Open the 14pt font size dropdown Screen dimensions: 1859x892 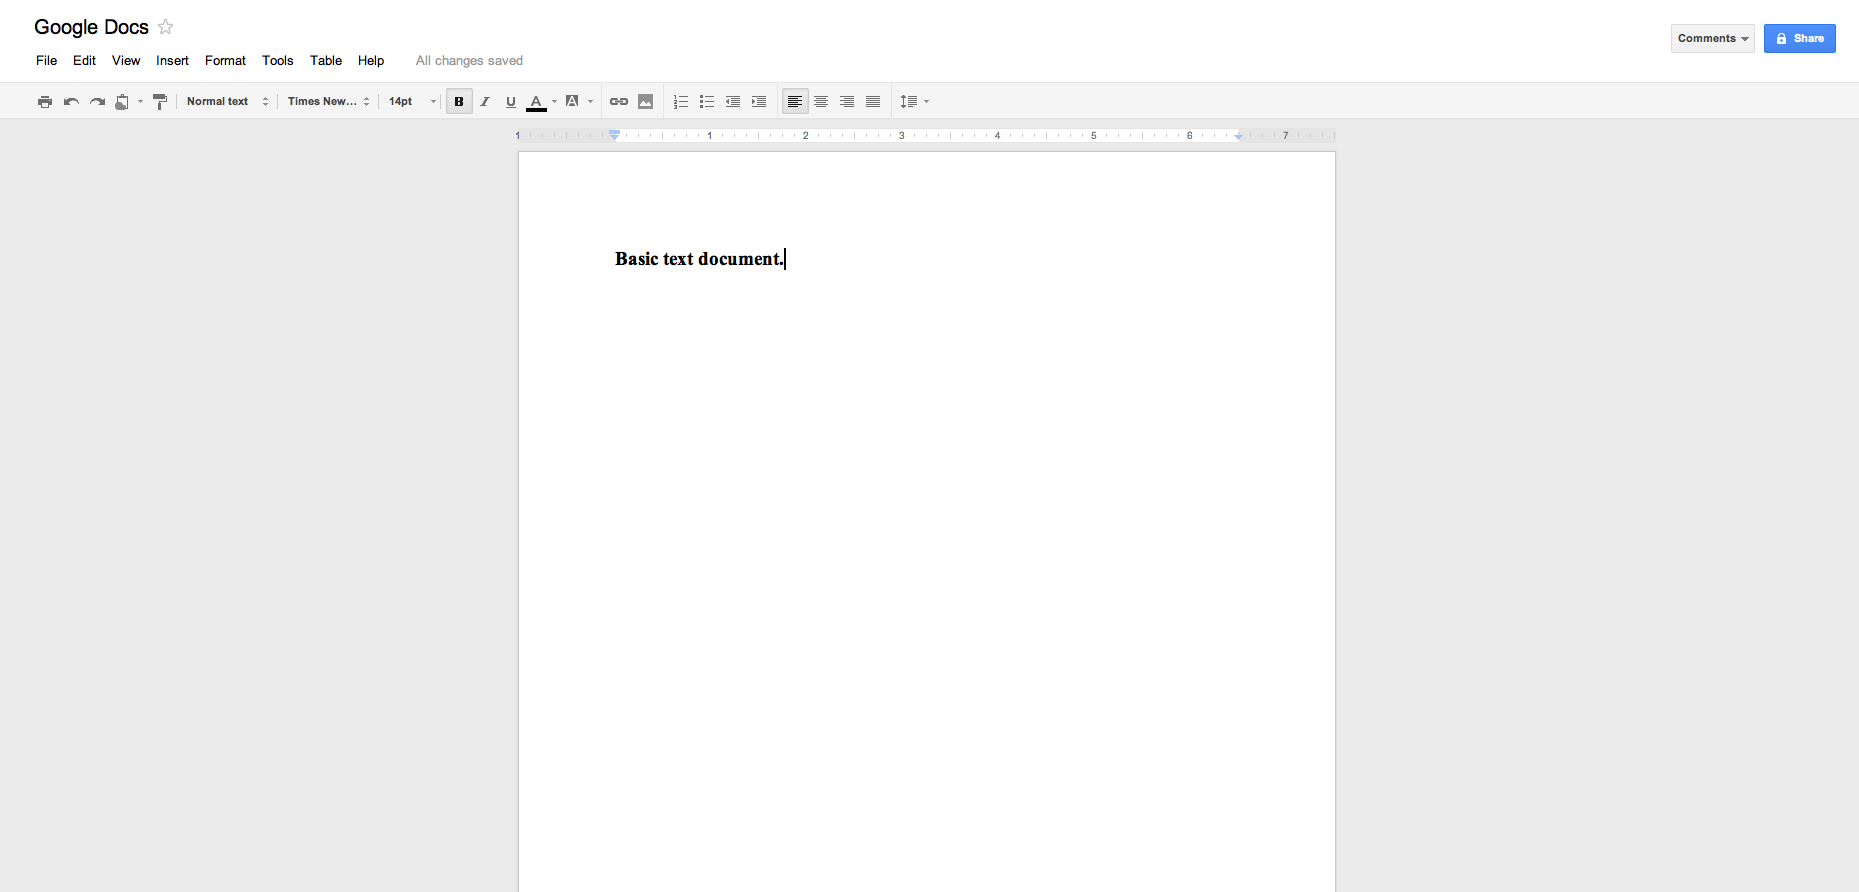click(412, 102)
